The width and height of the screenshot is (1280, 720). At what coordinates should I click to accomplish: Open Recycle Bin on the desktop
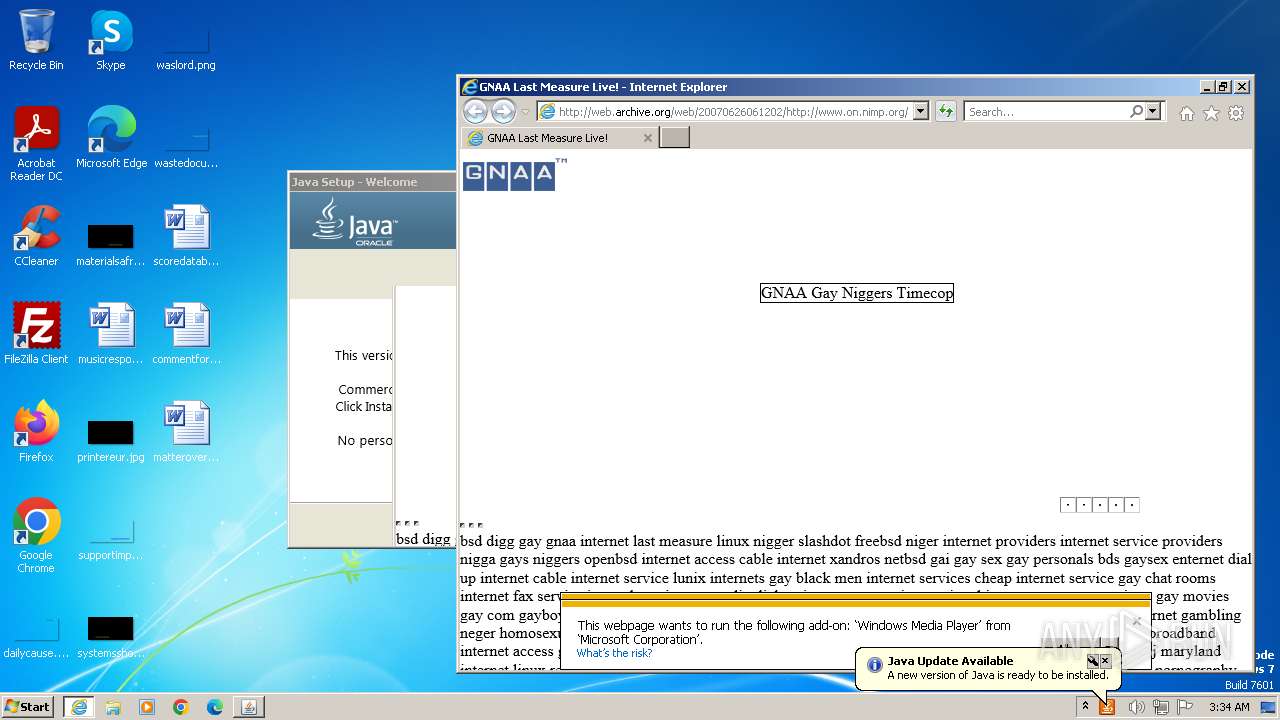(36, 40)
